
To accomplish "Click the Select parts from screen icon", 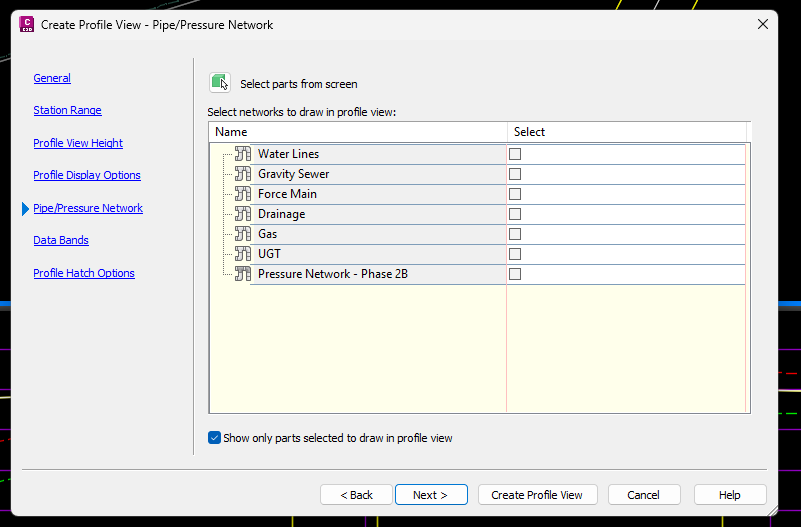I will coord(220,83).
